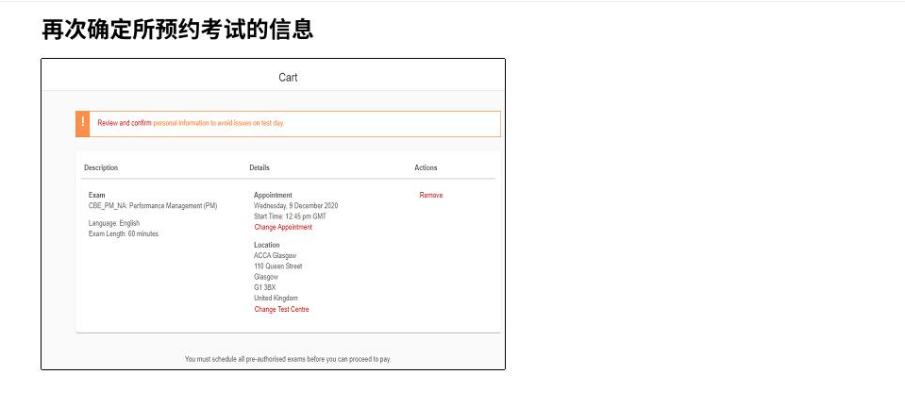Click the Details column header
The image size is (905, 417).
click(259, 168)
